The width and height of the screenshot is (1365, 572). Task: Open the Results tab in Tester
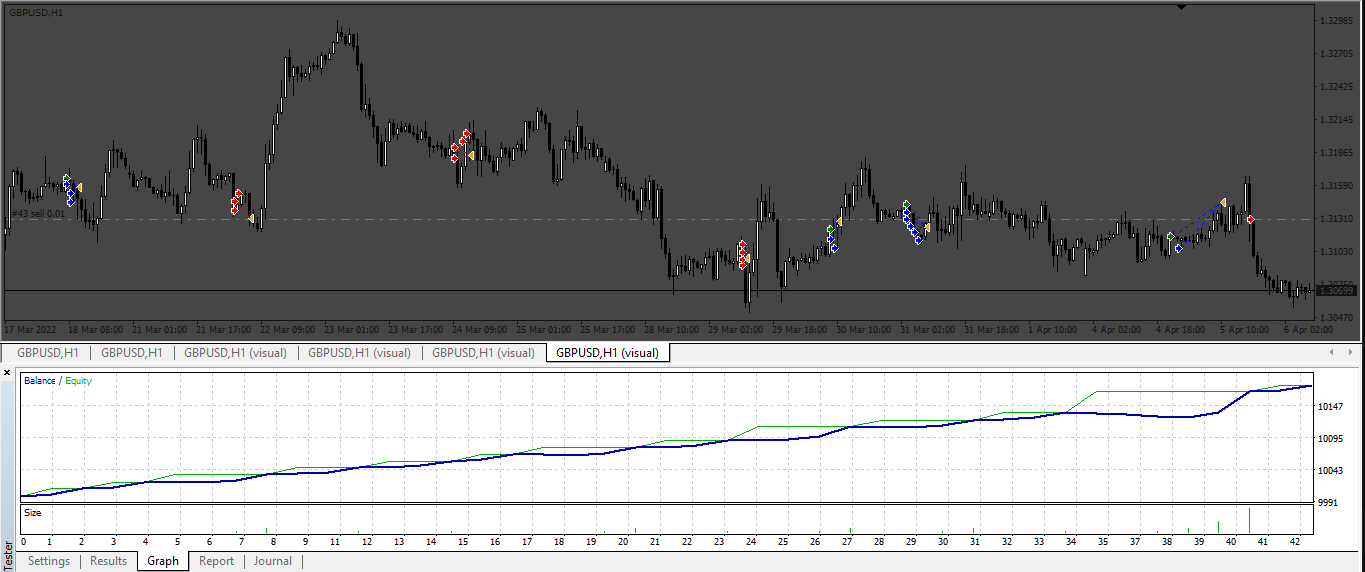[x=108, y=561]
